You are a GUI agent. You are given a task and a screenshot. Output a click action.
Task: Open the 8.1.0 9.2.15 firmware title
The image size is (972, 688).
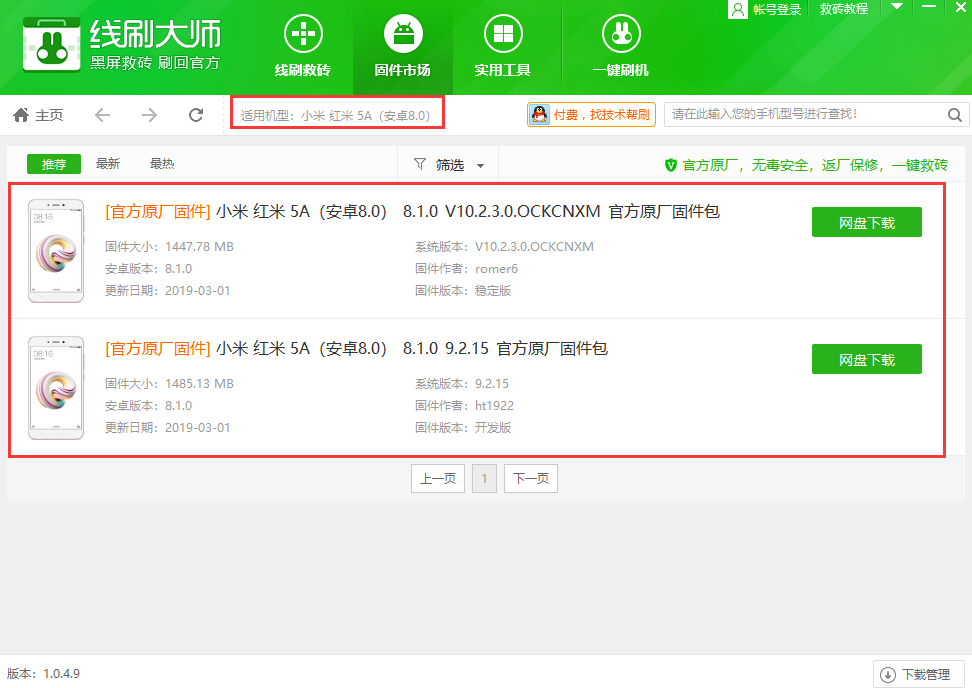pyautogui.click(x=356, y=349)
